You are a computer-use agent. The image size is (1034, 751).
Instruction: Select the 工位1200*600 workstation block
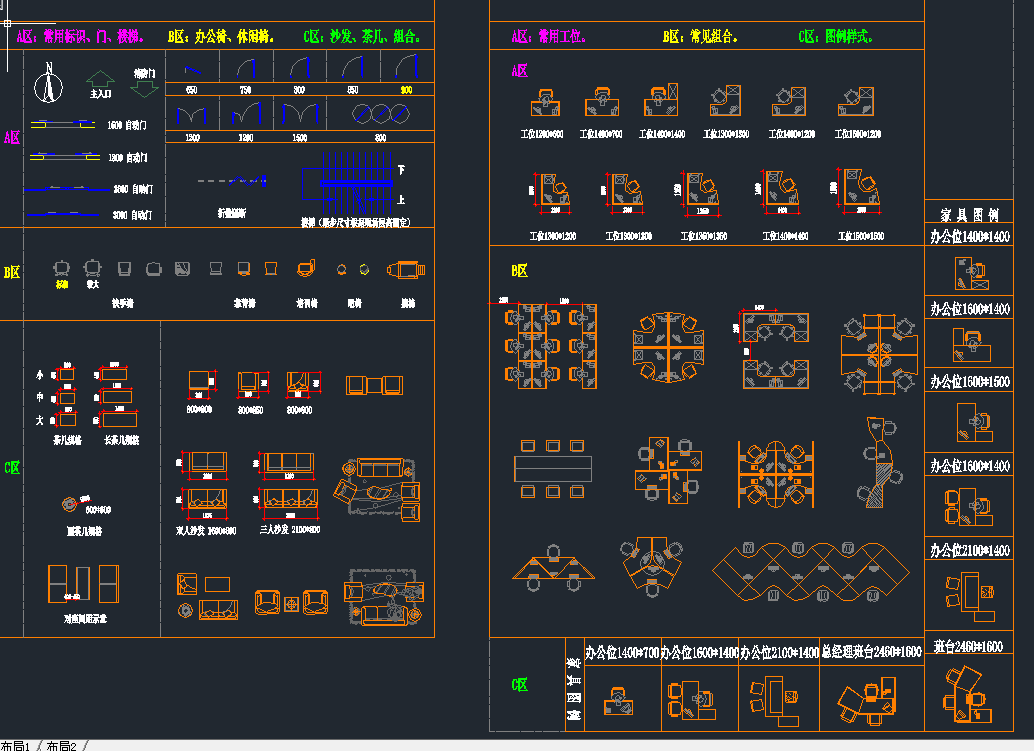coord(545,102)
